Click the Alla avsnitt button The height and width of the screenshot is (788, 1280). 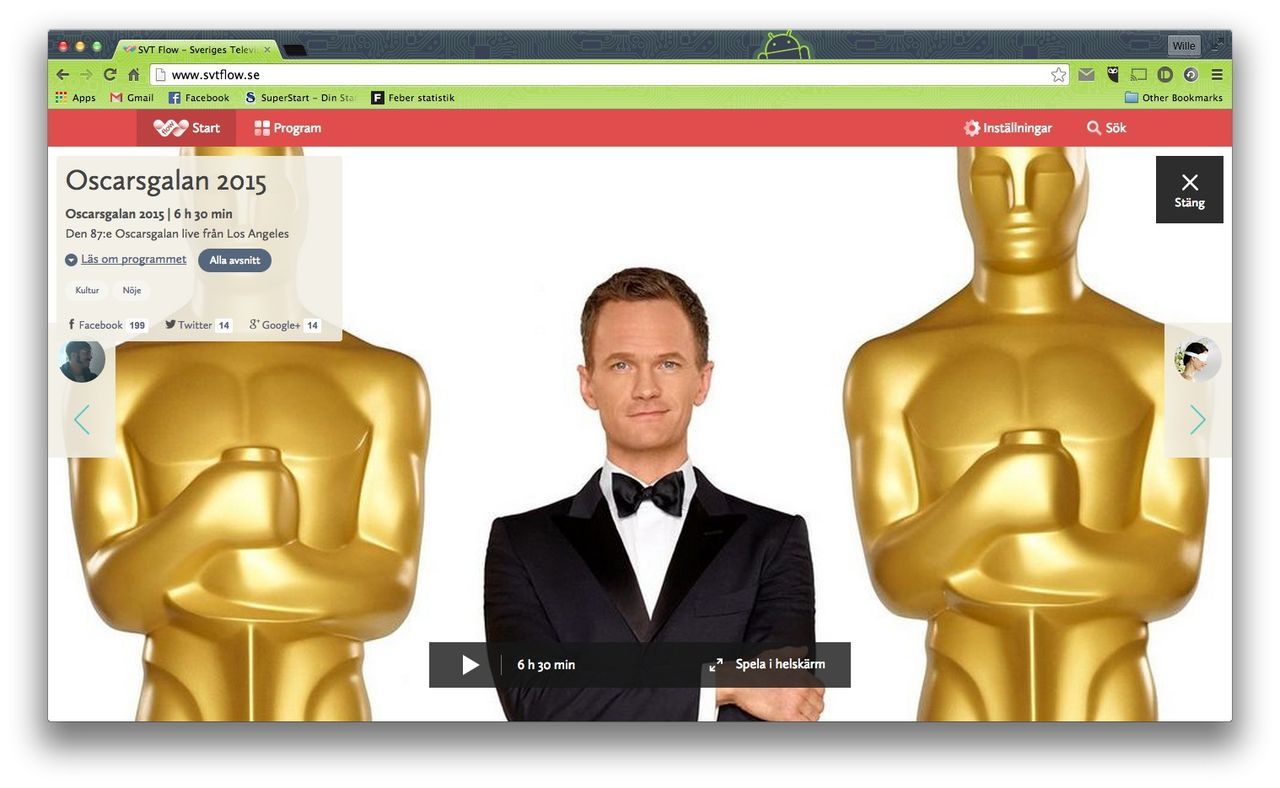point(235,260)
